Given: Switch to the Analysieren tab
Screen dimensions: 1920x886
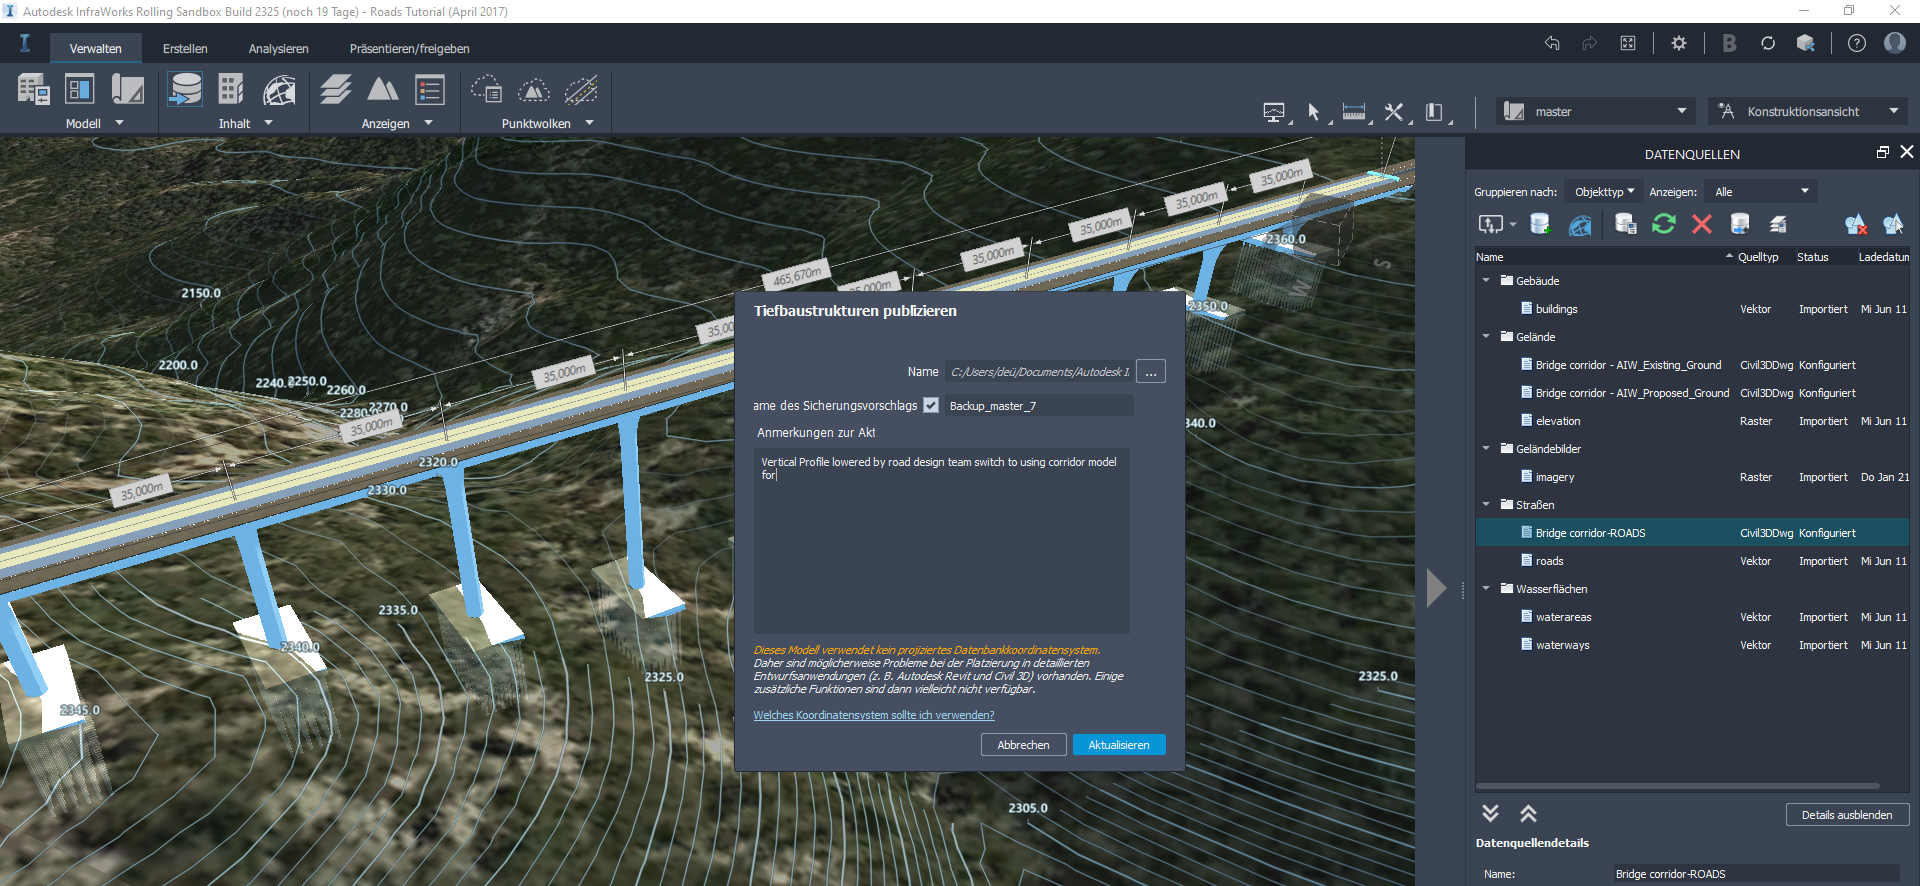Looking at the screenshot, I should point(278,48).
